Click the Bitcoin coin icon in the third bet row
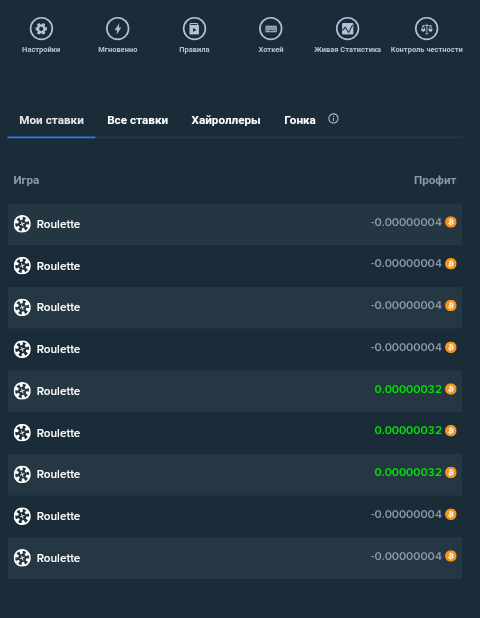 451,305
